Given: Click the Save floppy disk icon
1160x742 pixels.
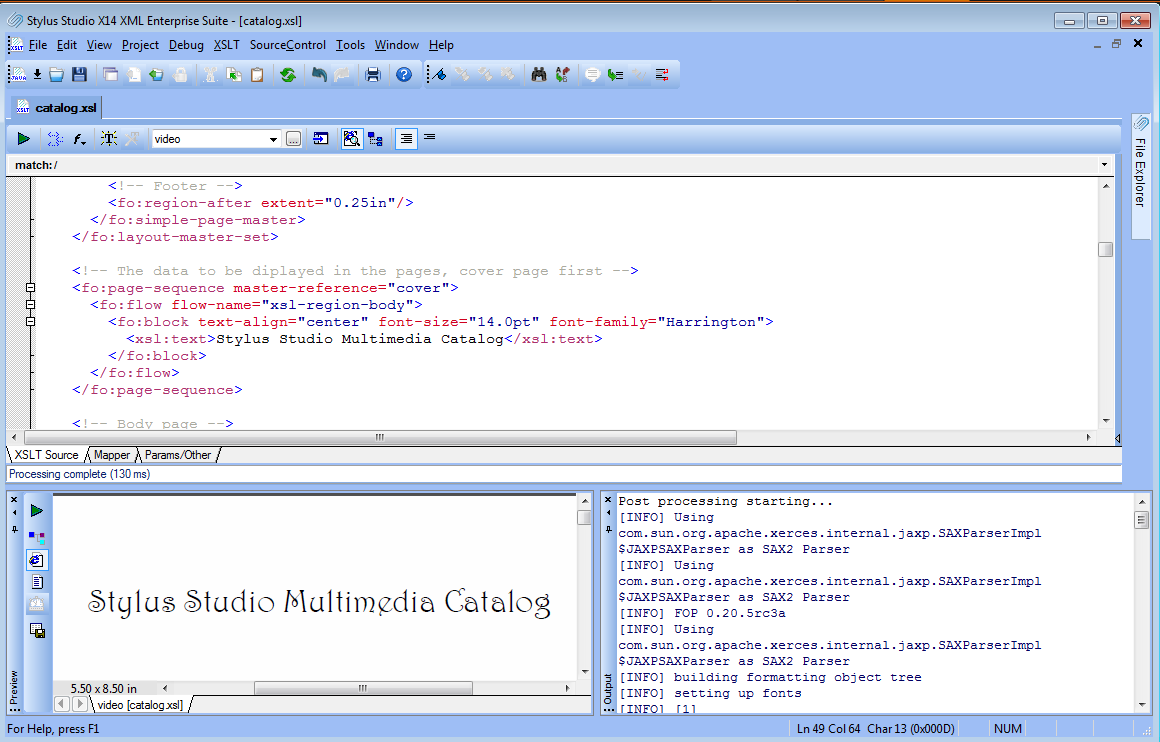Looking at the screenshot, I should click(x=79, y=75).
